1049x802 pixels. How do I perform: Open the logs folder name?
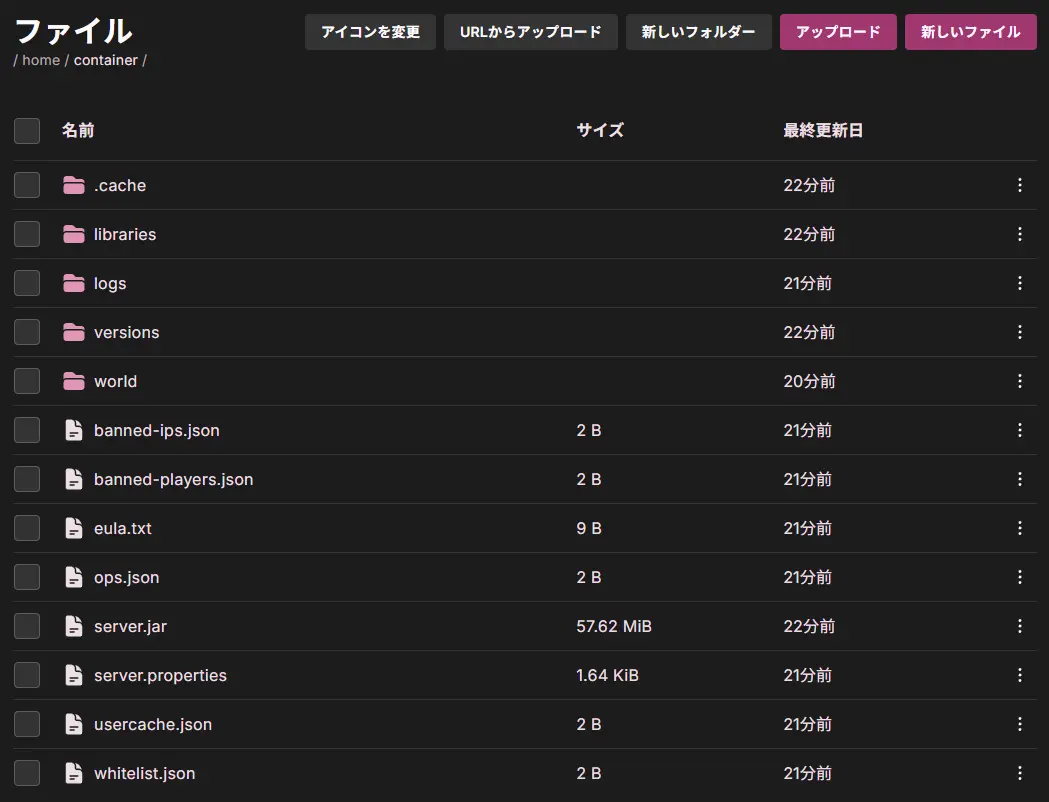[x=110, y=284]
